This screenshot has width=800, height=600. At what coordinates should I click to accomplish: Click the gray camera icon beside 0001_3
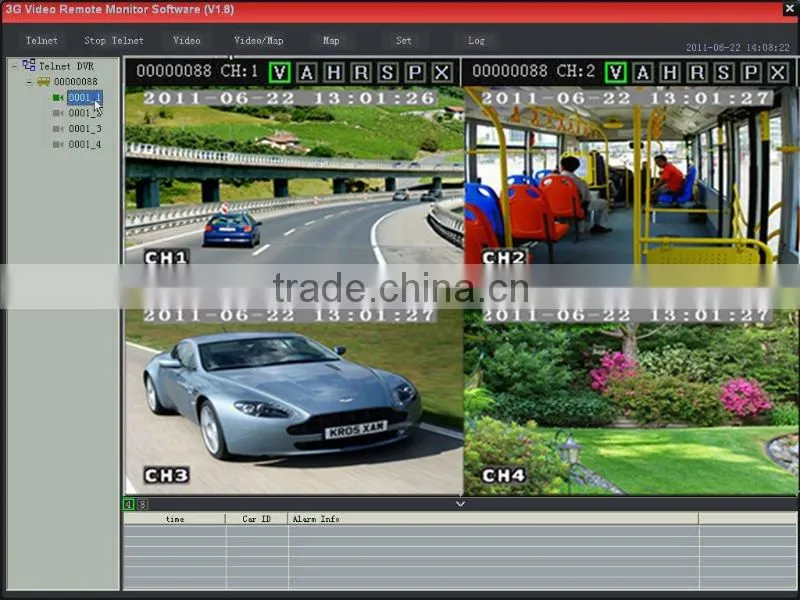coord(58,129)
